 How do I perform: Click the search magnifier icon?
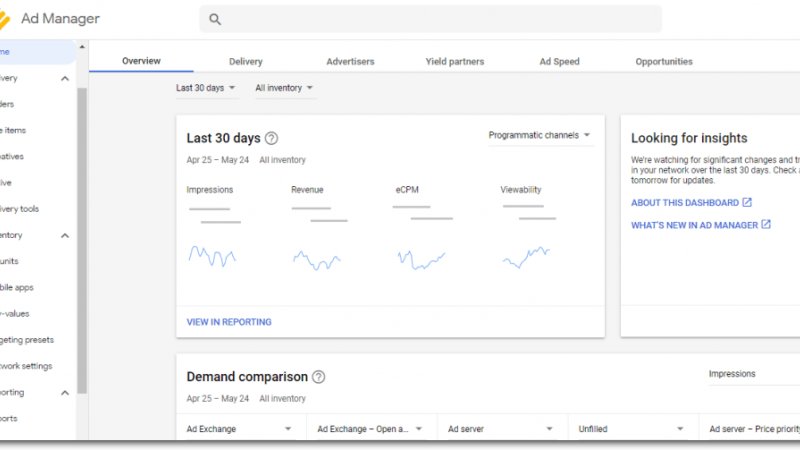coord(215,19)
